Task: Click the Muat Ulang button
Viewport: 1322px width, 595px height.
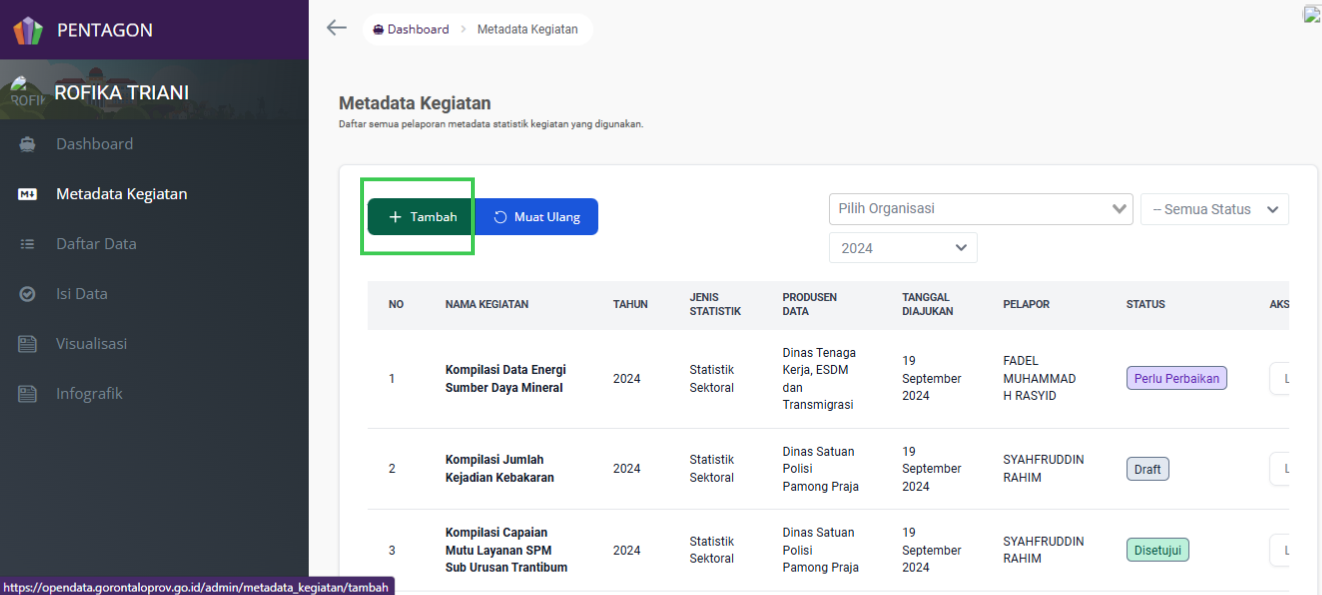Action: coord(537,217)
